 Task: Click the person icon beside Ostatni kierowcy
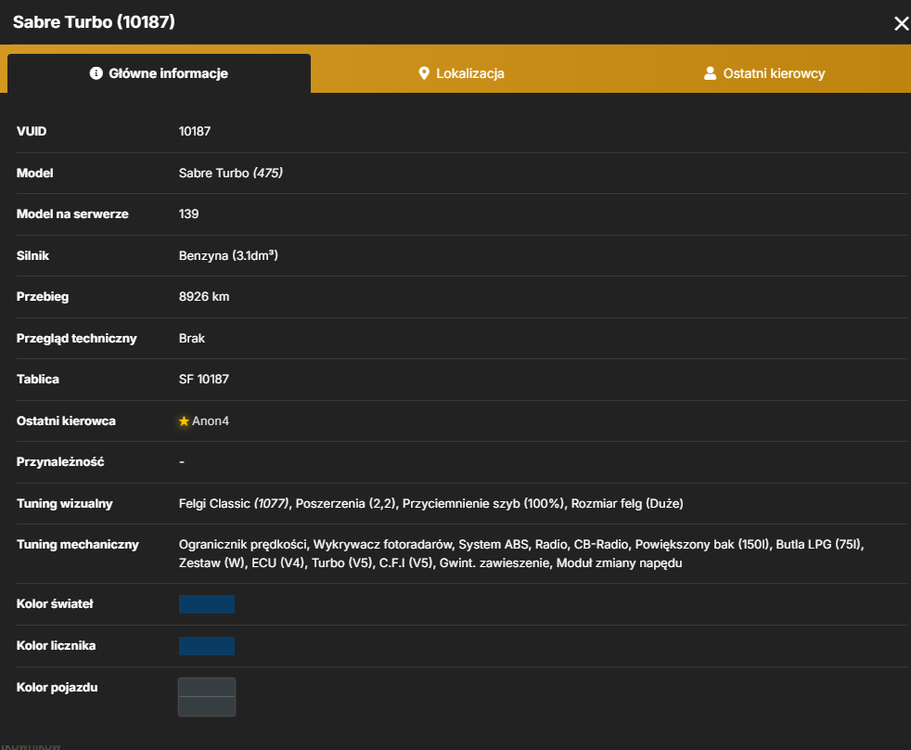coord(710,73)
